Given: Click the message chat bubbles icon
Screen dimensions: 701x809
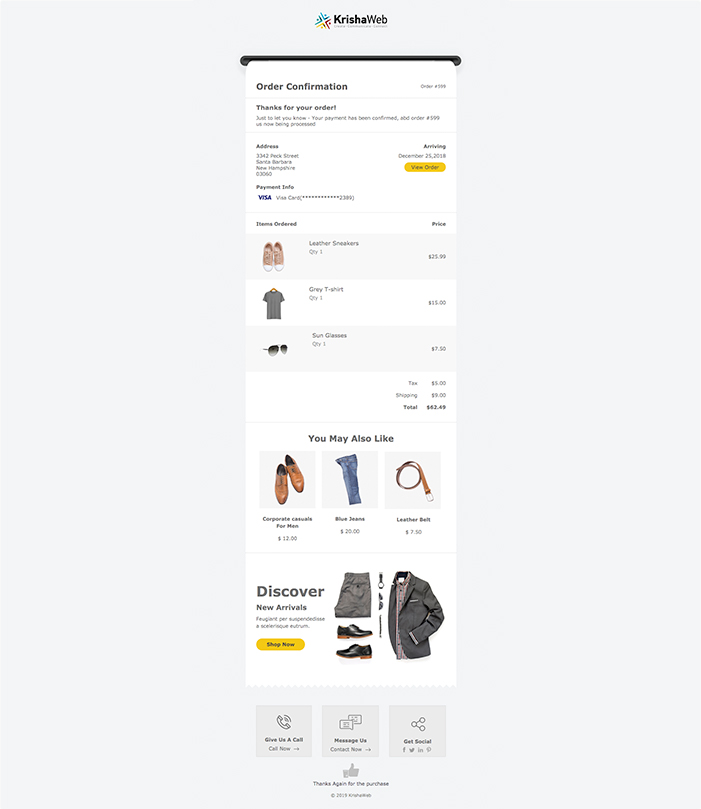Looking at the screenshot, I should (350, 722).
